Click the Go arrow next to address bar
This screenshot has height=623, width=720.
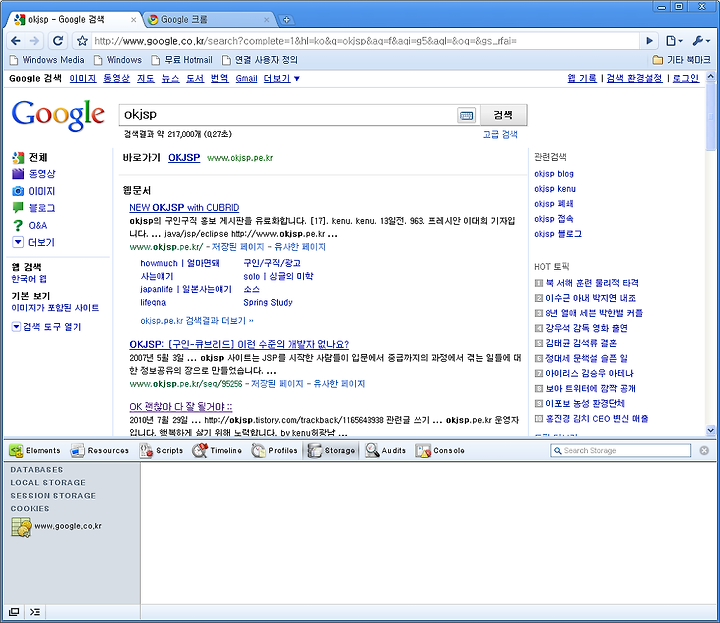(x=649, y=41)
